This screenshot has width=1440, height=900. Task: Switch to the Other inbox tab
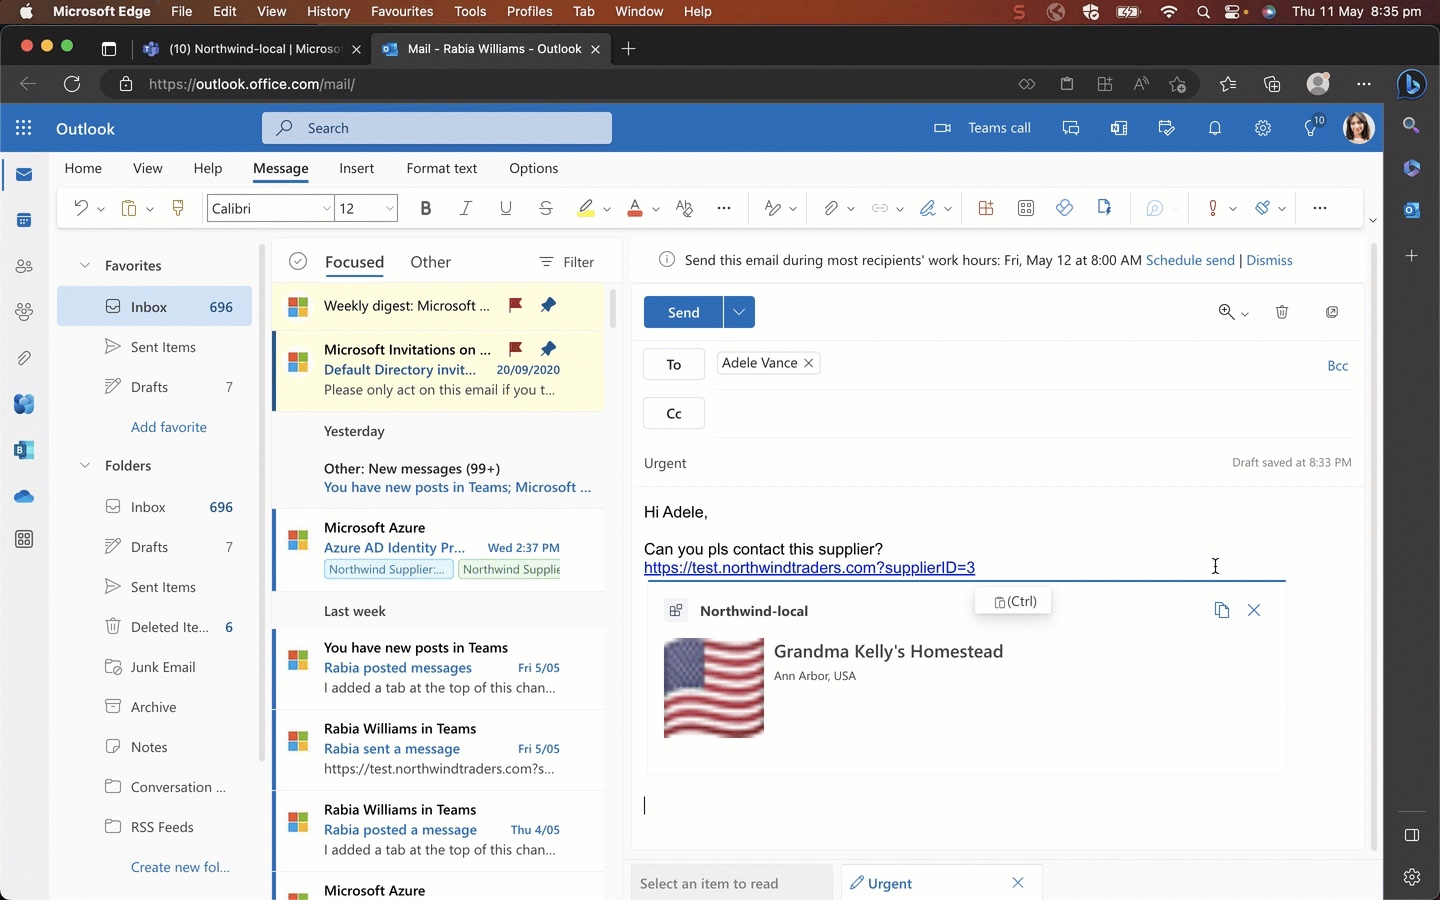click(431, 262)
